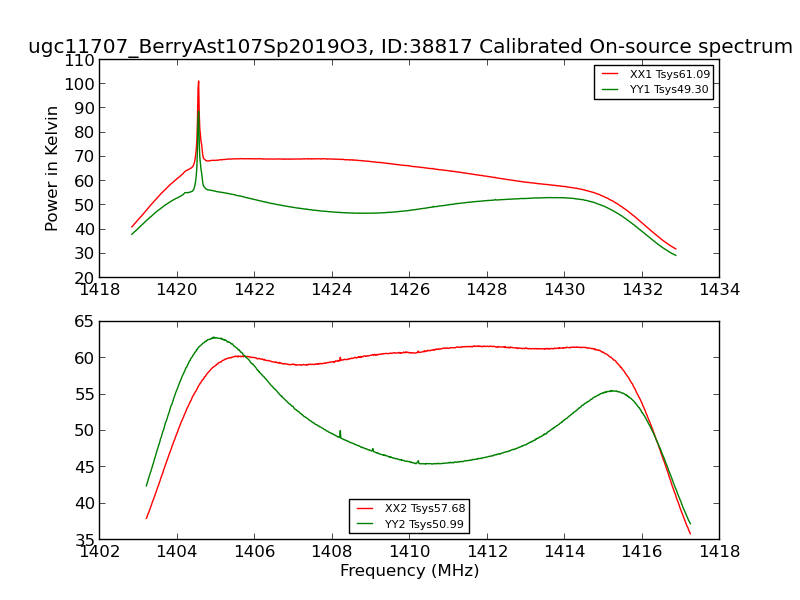This screenshot has height=600, width=800.
Task: Click the 1404 tick label on lower plot
Action: tap(177, 552)
